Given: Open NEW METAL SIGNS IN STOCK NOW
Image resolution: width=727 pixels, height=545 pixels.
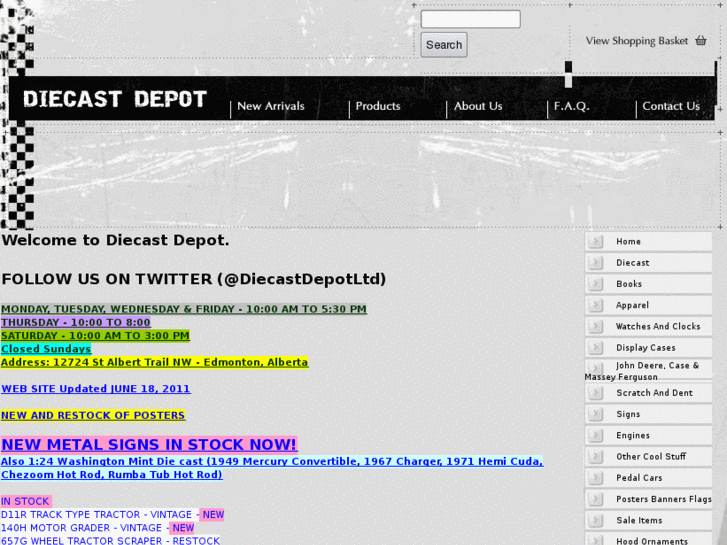Looking at the screenshot, I should pyautogui.click(x=149, y=444).
